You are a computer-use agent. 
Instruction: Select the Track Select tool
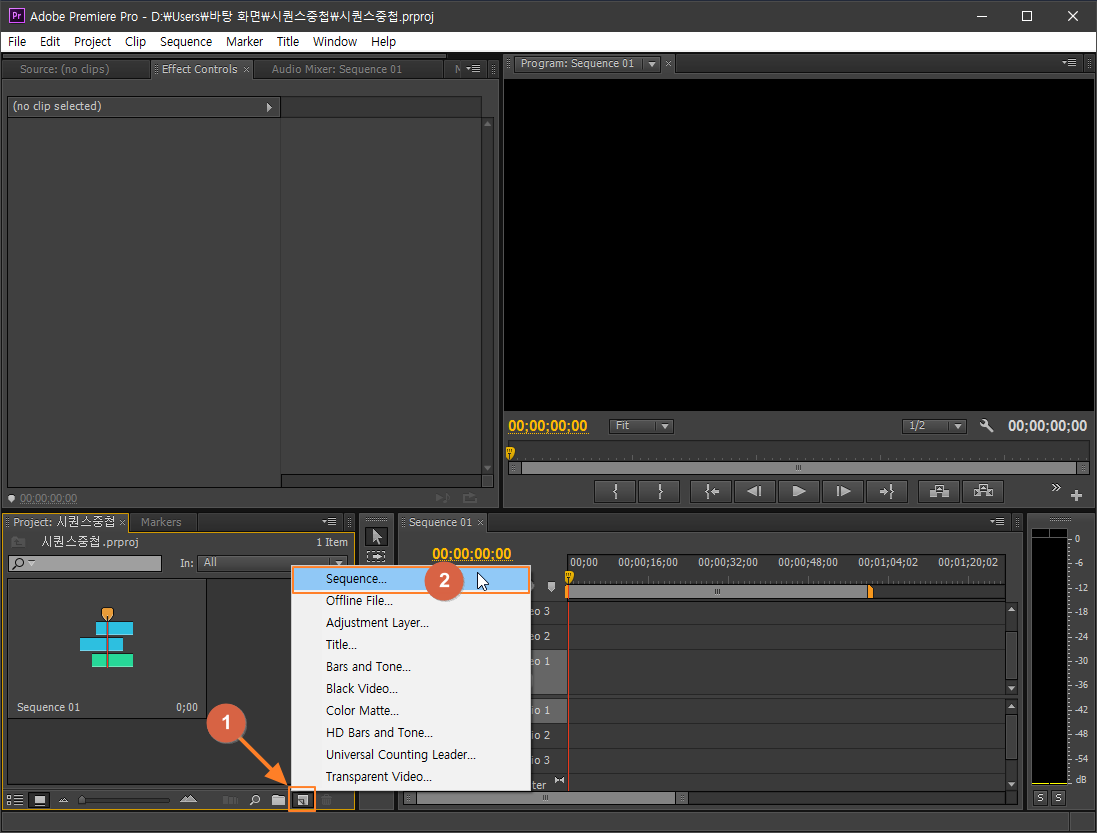pyautogui.click(x=376, y=557)
